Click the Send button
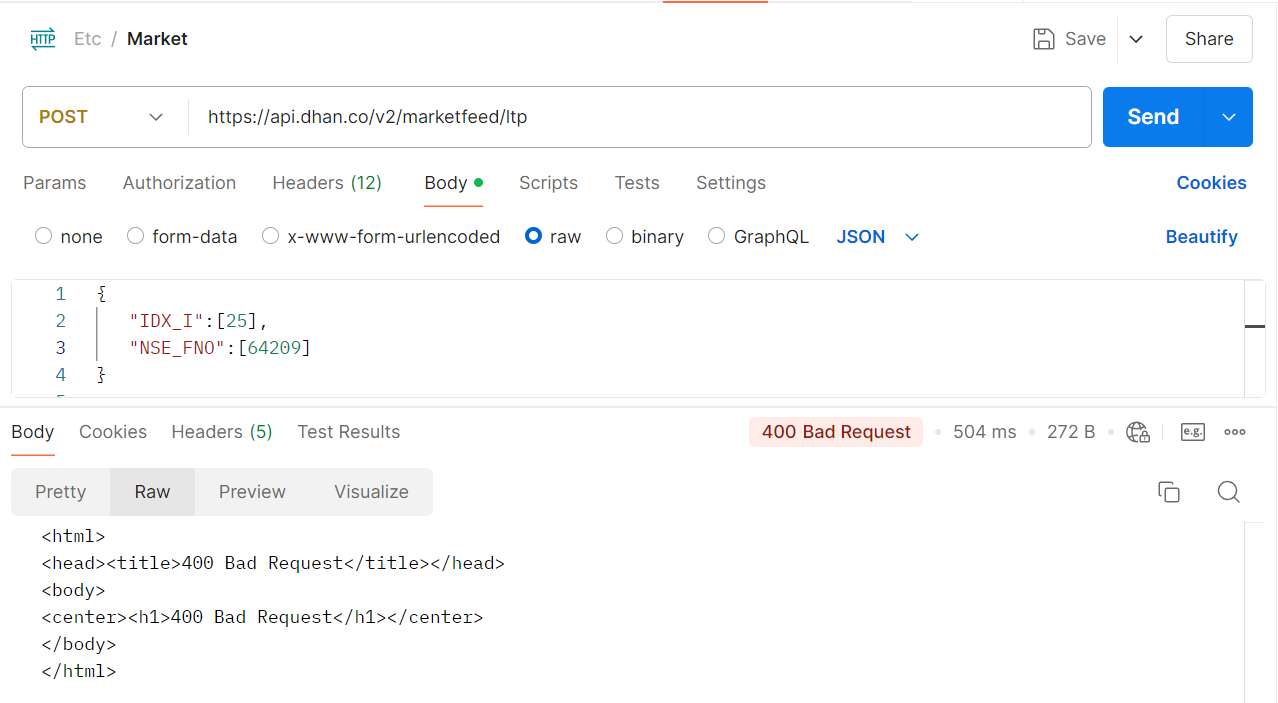This screenshot has width=1278, height=703. (x=1153, y=117)
